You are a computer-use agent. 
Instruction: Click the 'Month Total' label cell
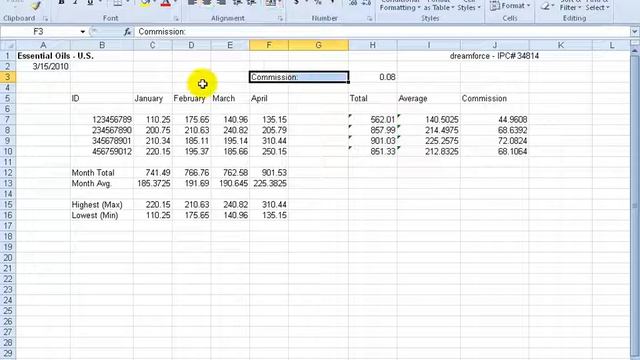tap(102, 173)
